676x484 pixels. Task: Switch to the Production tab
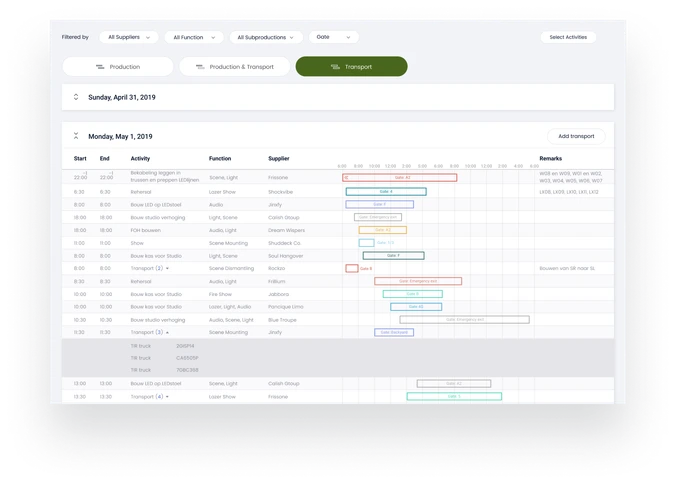click(x=118, y=67)
